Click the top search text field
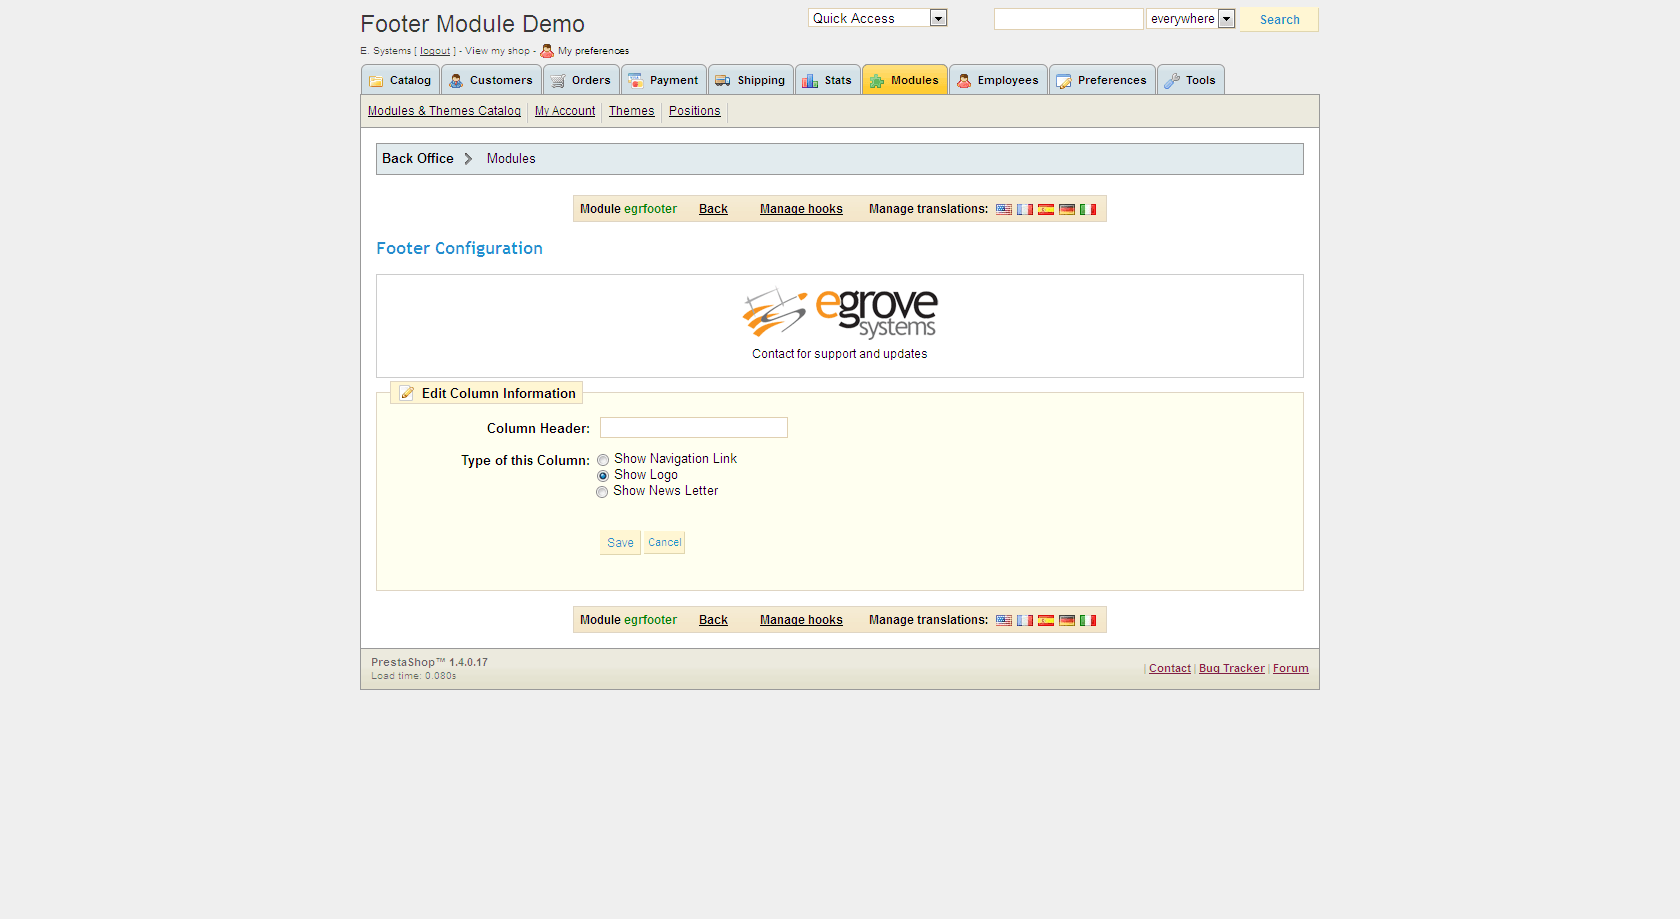The width and height of the screenshot is (1680, 919). 1068,19
